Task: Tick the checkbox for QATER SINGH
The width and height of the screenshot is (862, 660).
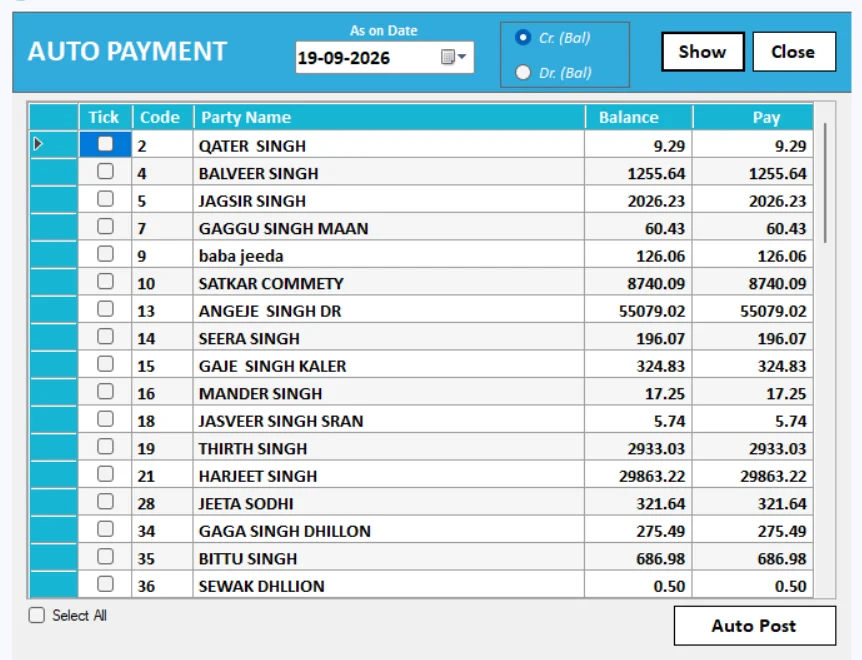Action: point(105,144)
